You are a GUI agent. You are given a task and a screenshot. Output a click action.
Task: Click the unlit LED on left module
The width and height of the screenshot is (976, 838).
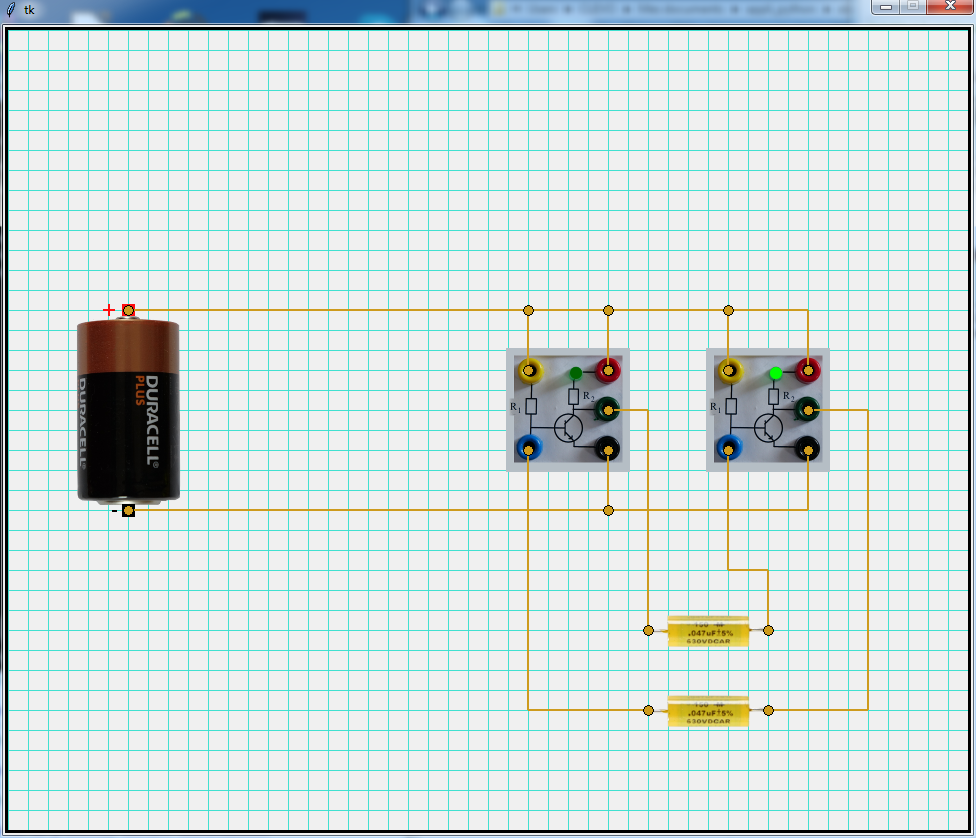coord(575,373)
